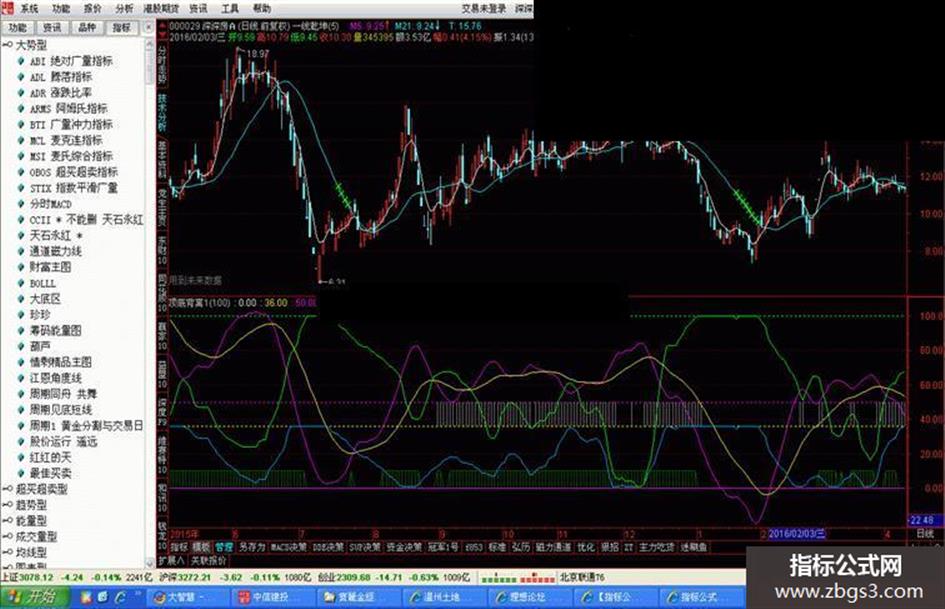Screen dimensions: 945x609
Task: Click the 日线 period selector
Action: (925, 534)
